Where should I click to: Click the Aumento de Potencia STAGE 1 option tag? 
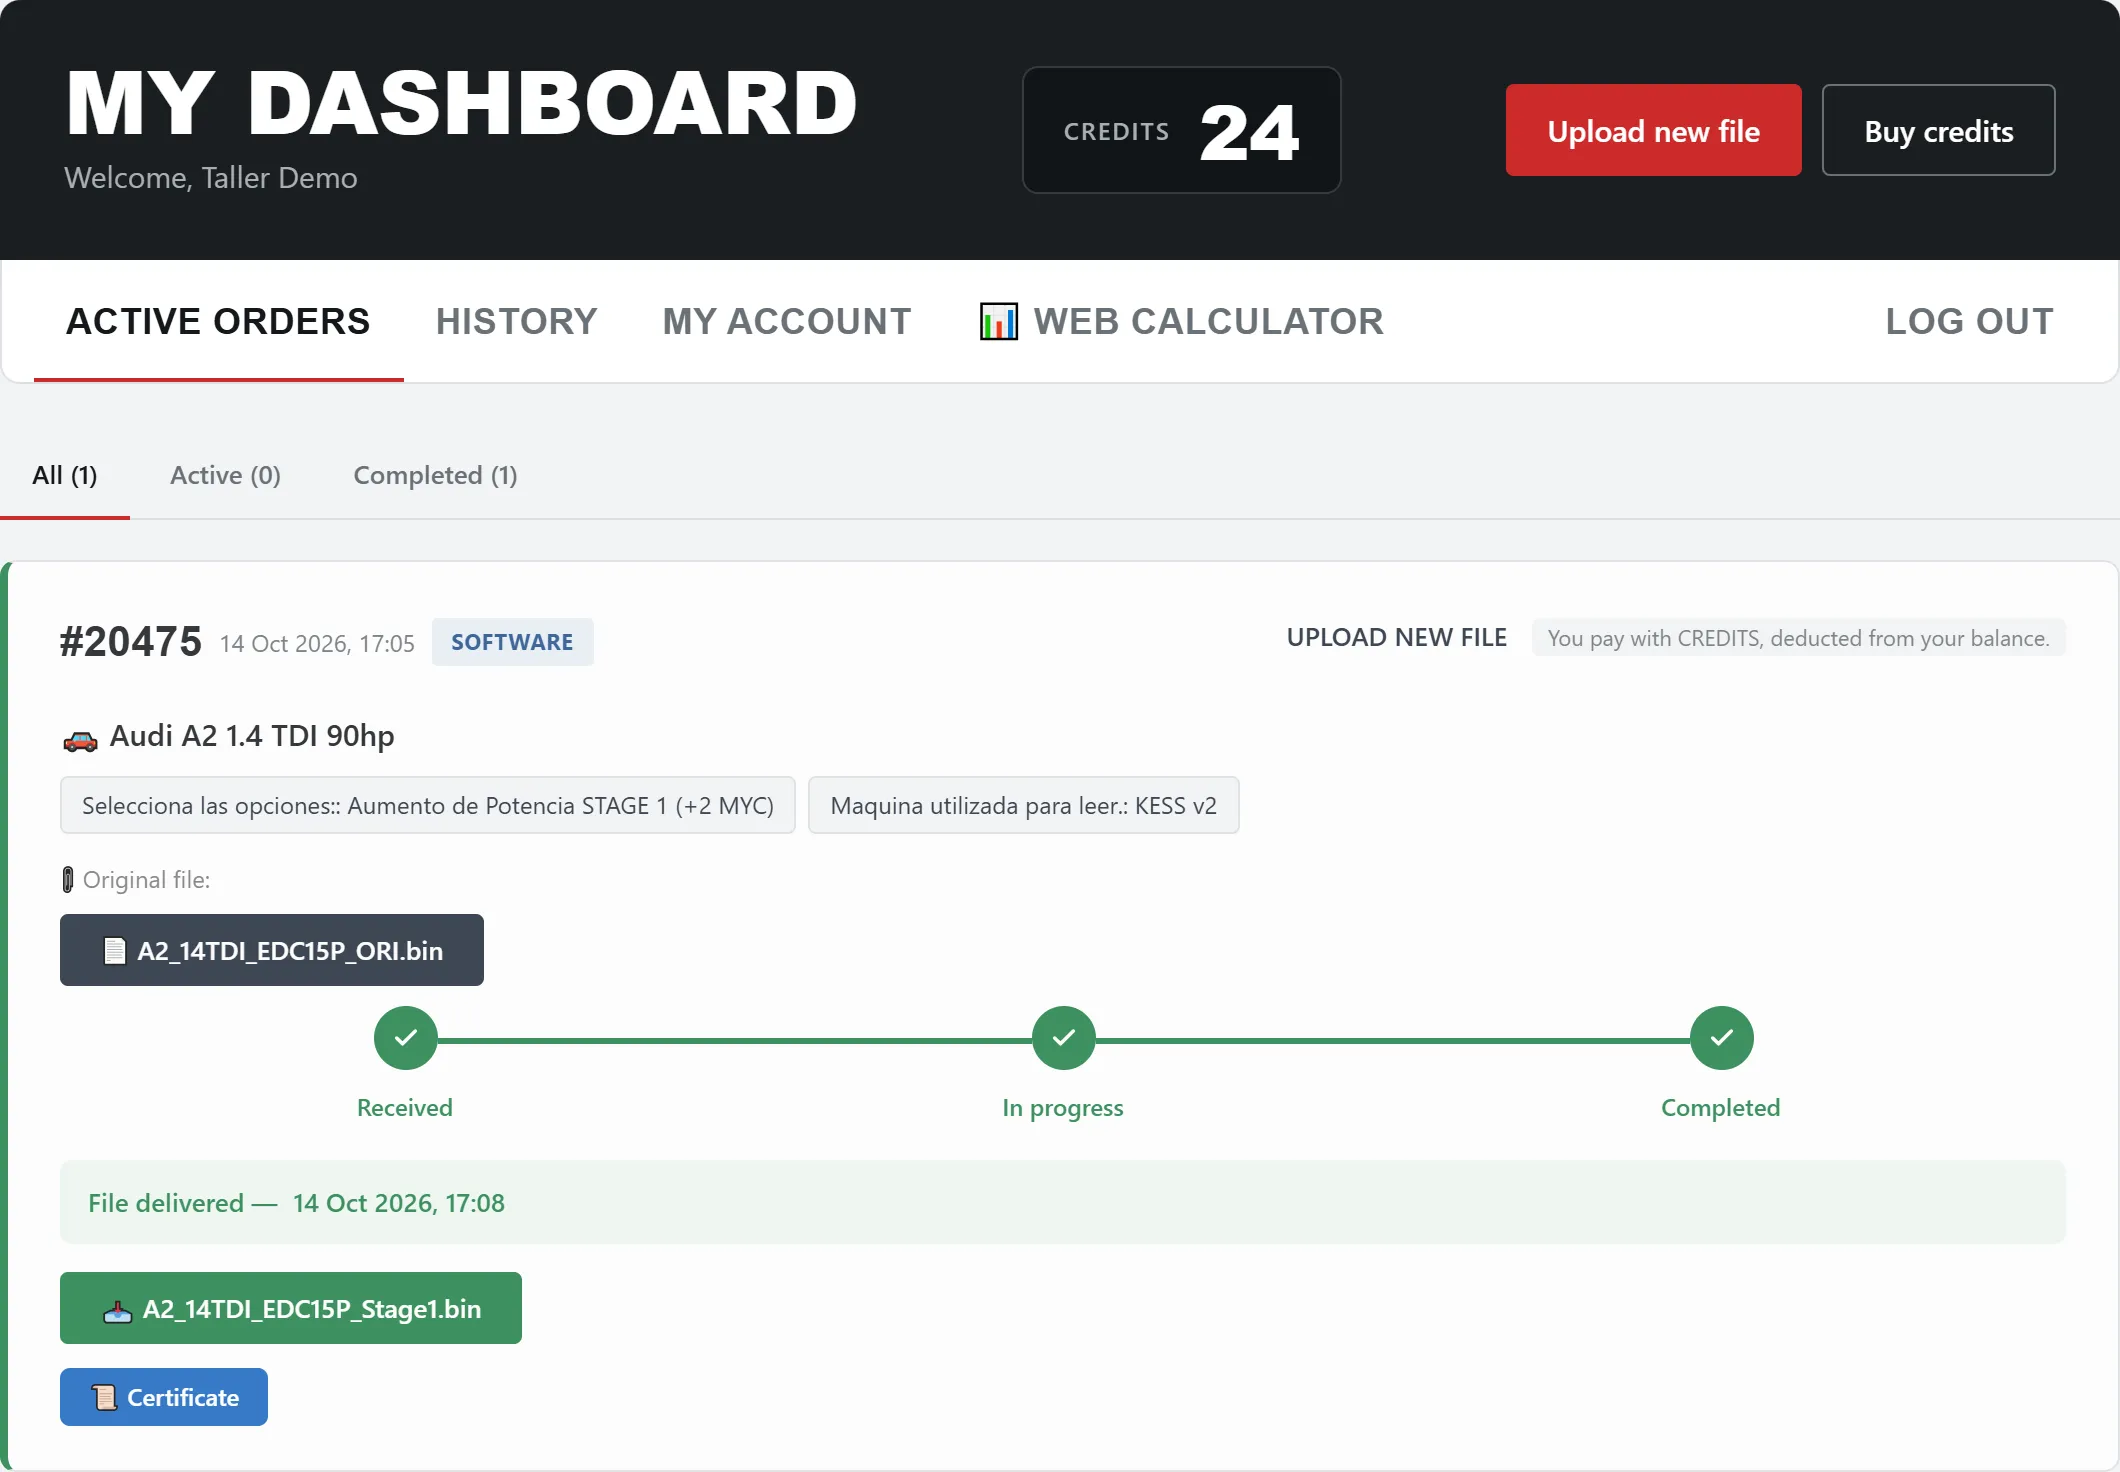[x=427, y=805]
